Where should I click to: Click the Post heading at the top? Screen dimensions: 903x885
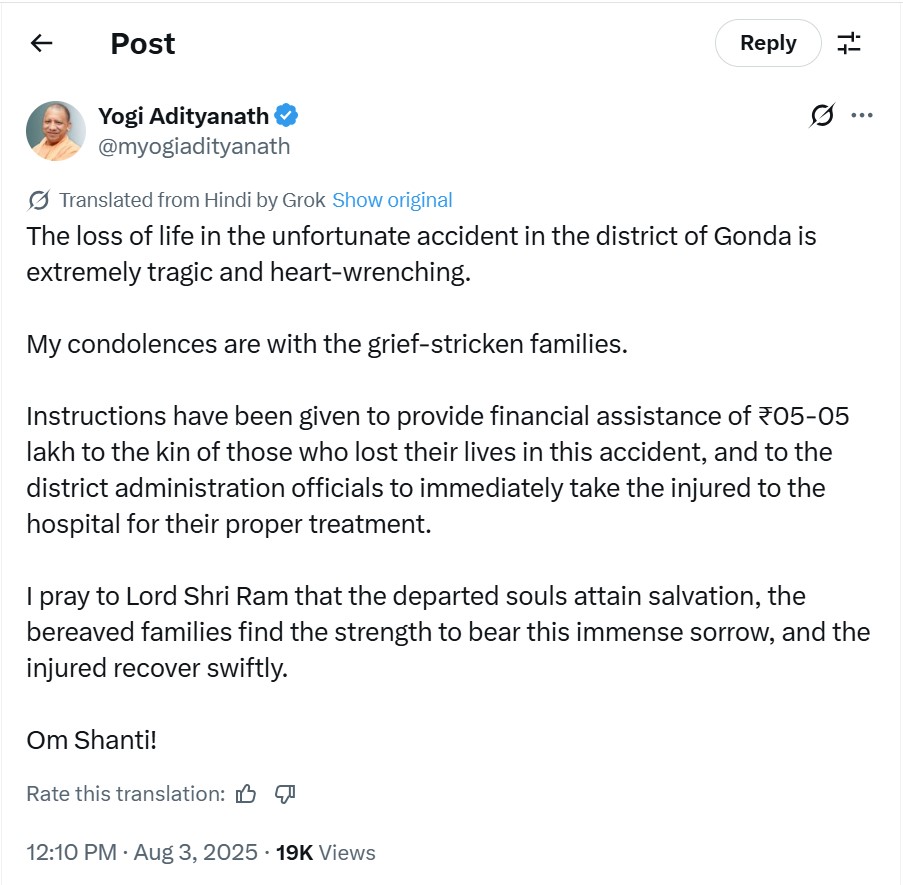tap(143, 43)
